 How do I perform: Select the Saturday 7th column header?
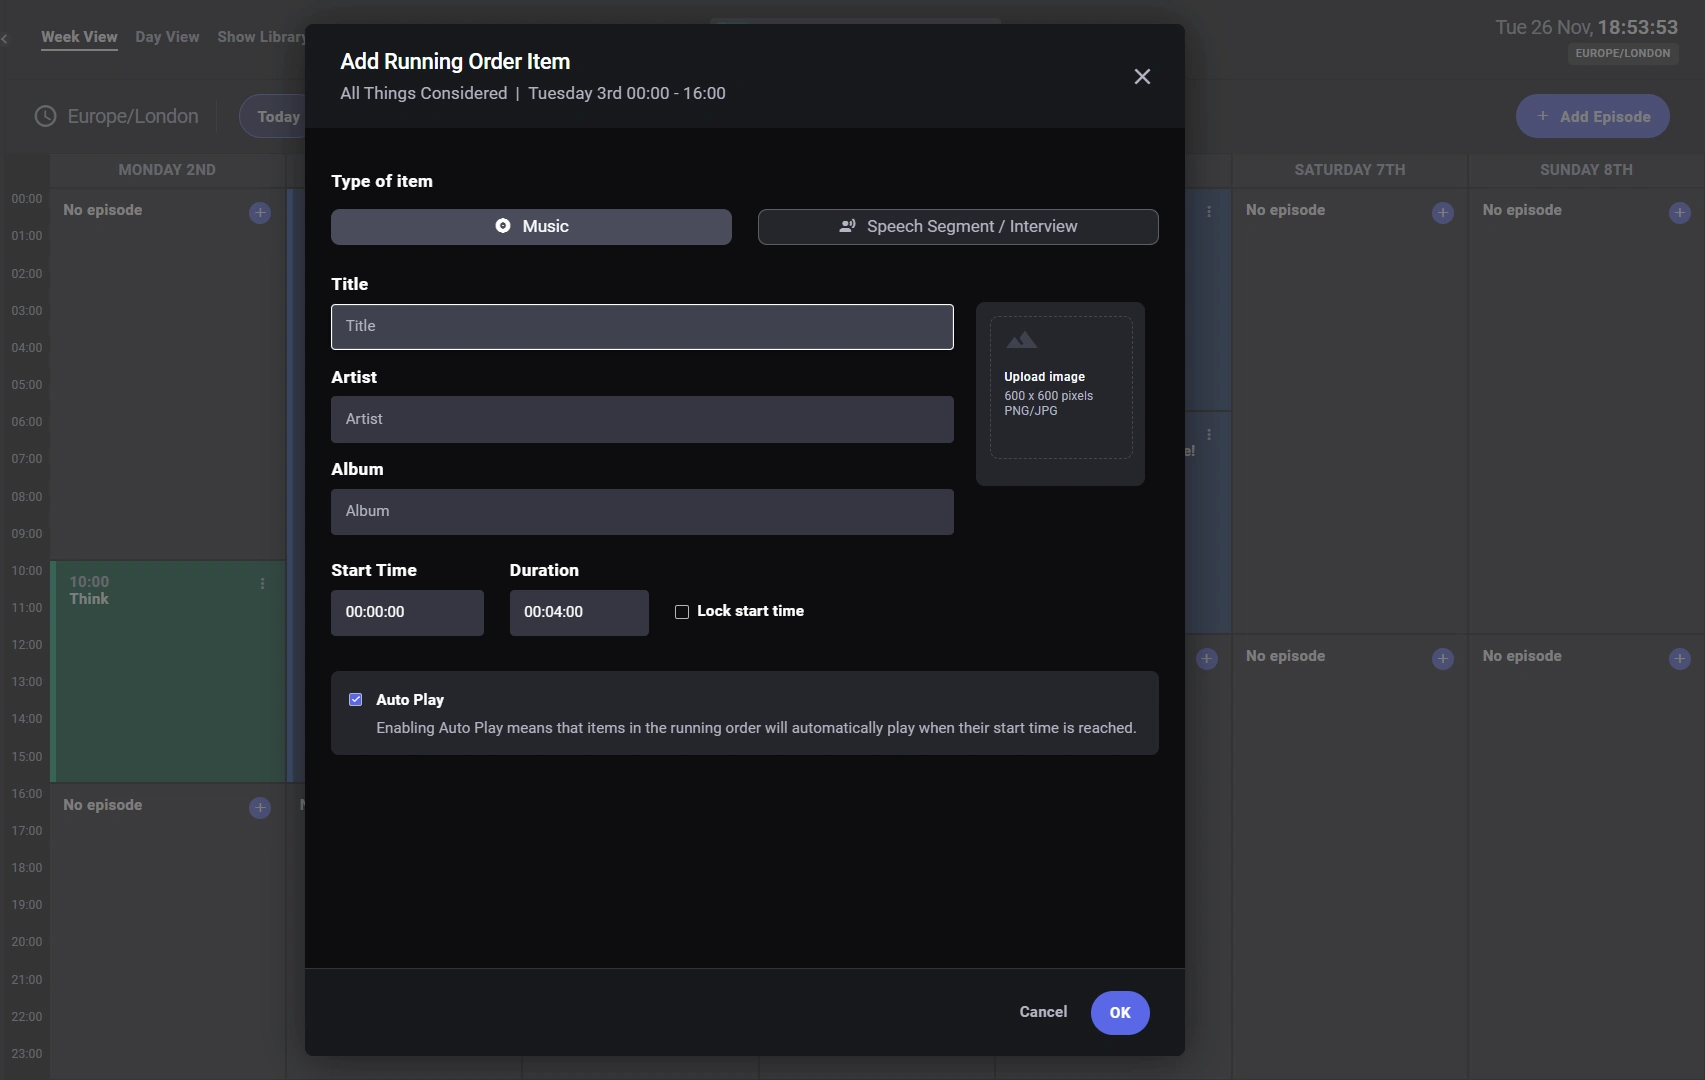[x=1350, y=170]
